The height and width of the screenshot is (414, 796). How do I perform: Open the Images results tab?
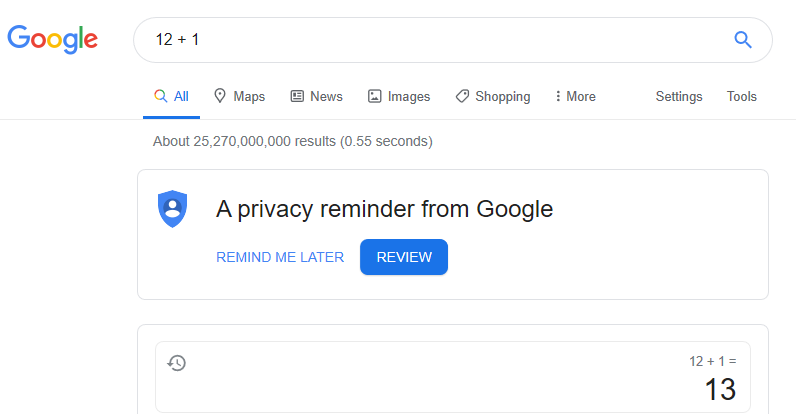click(x=398, y=97)
